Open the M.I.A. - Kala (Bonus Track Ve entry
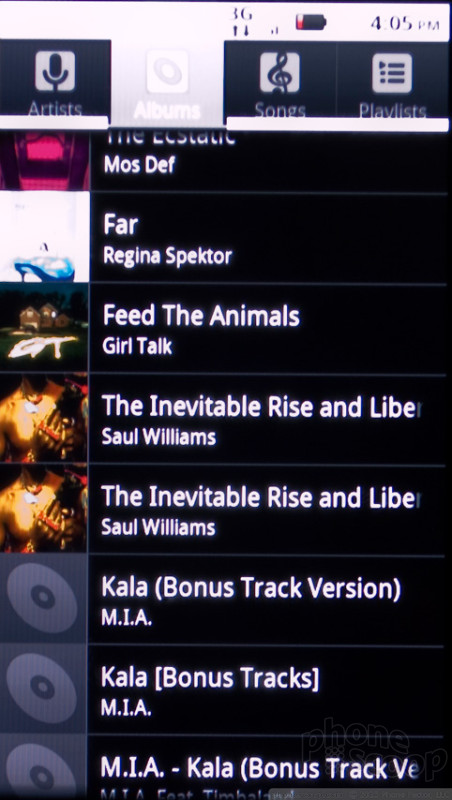 (222, 767)
